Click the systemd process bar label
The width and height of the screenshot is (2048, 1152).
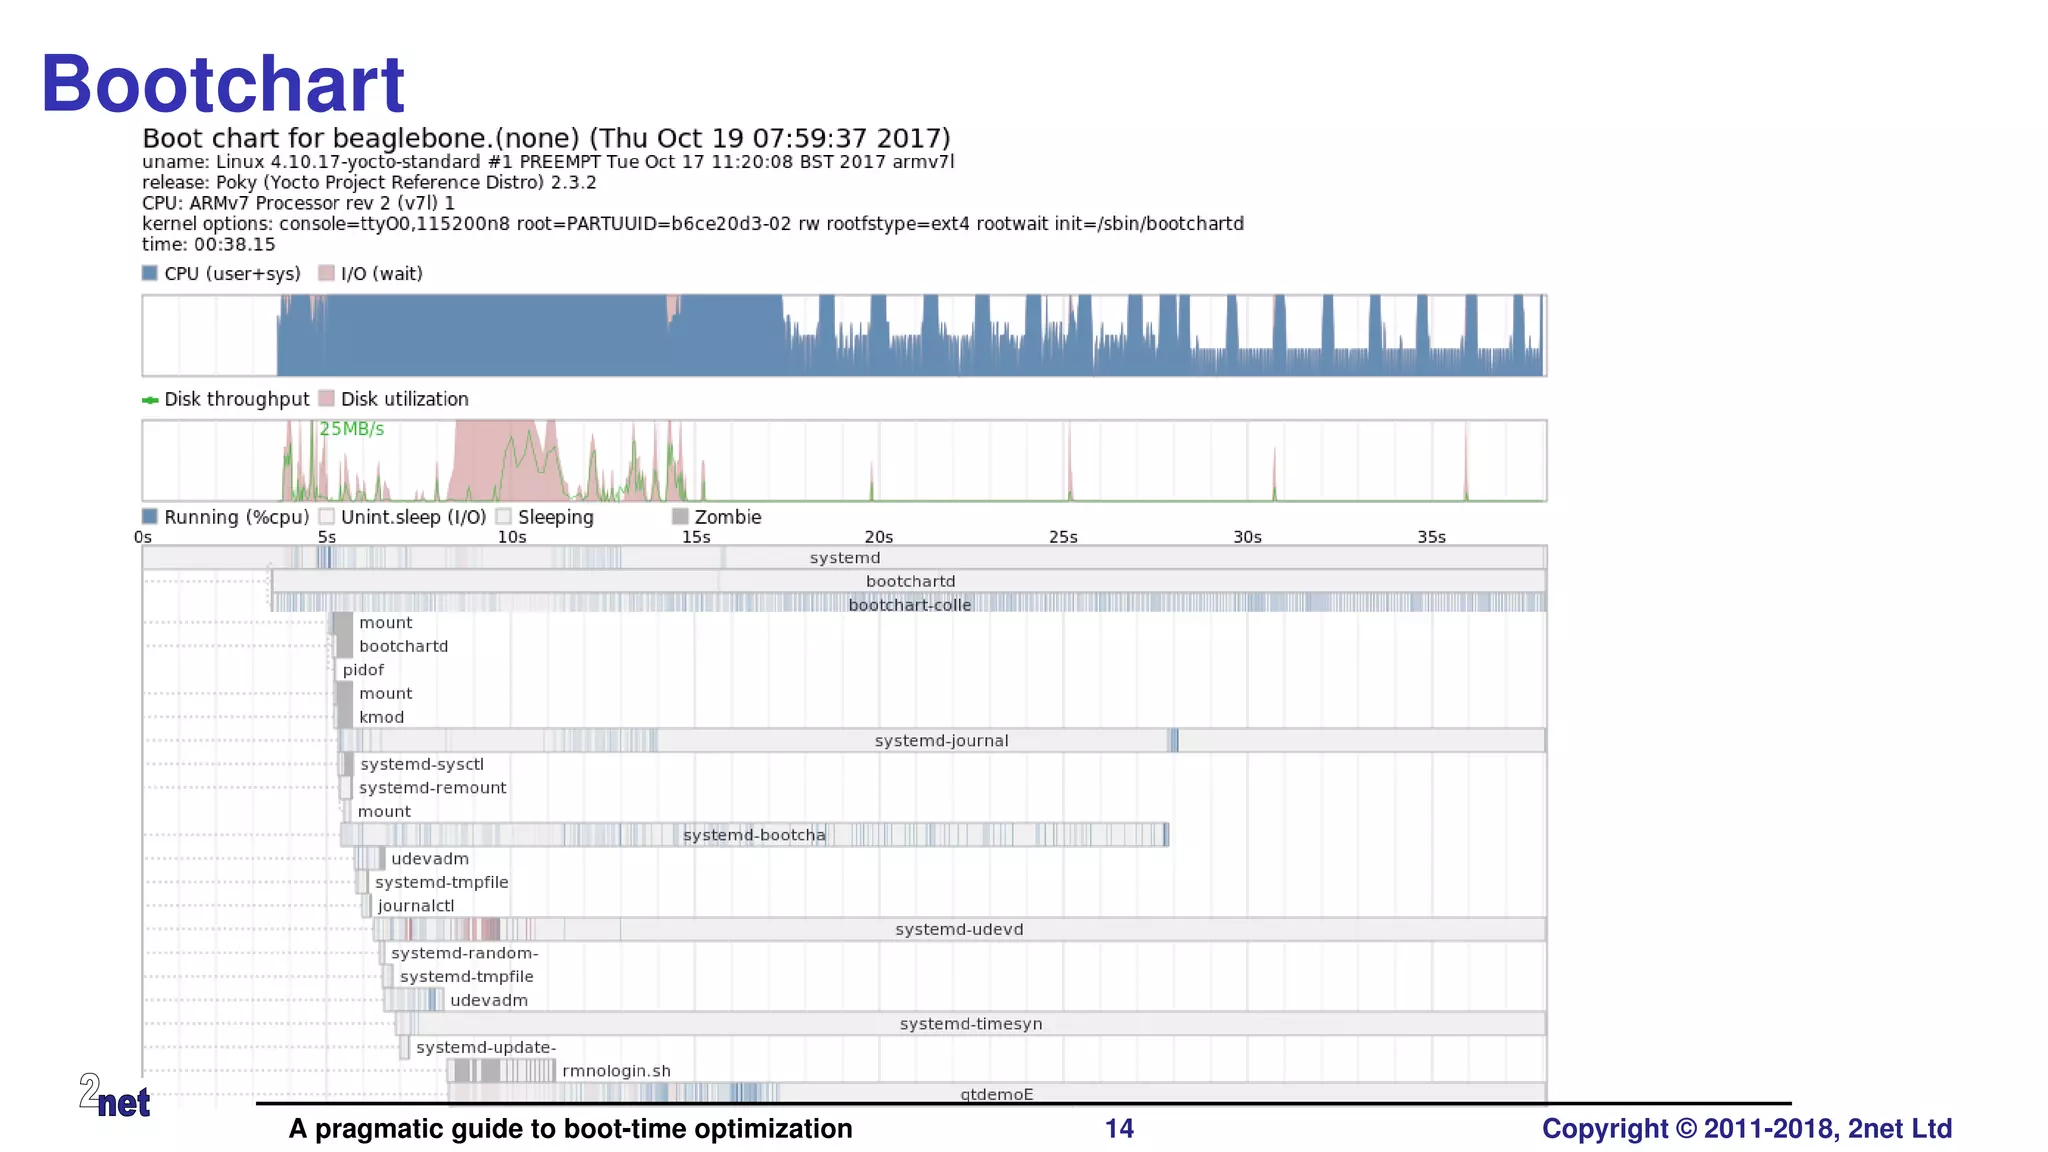(844, 558)
